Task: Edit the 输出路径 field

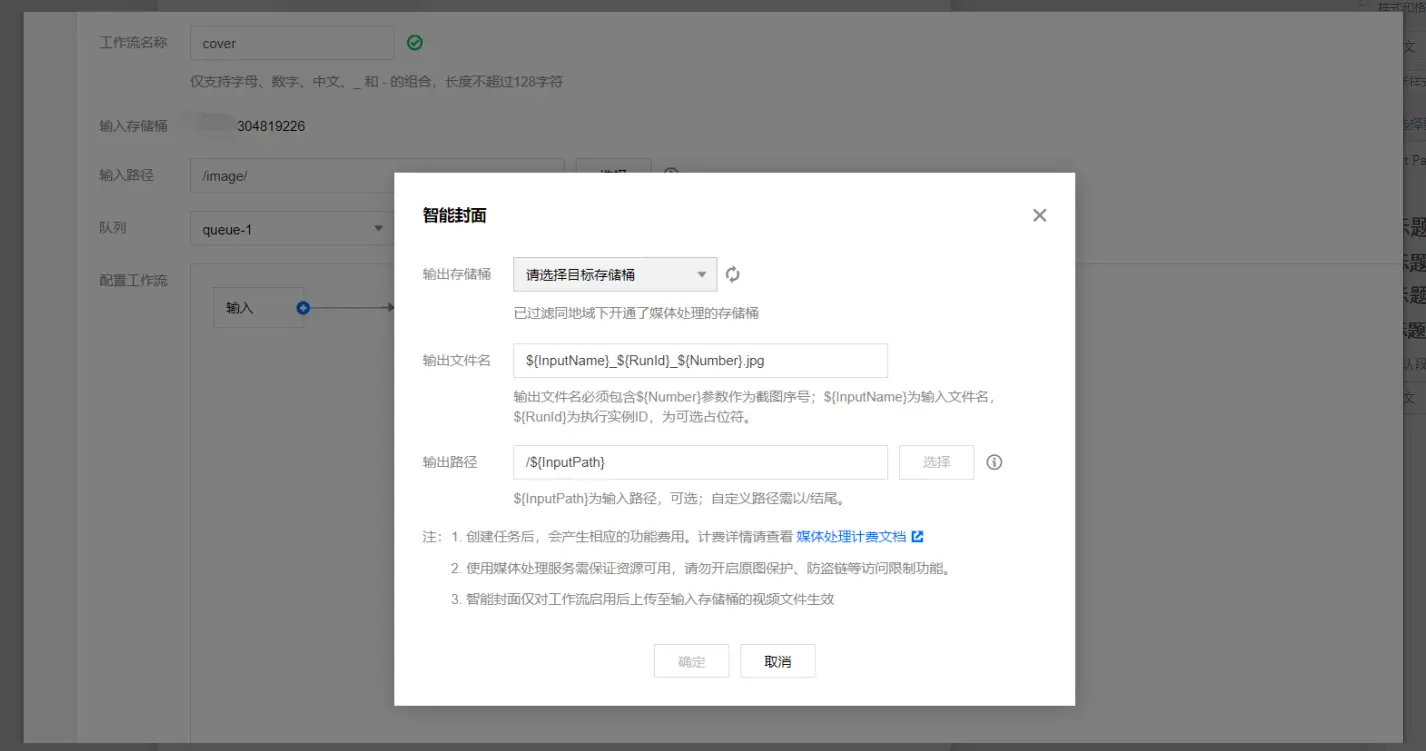Action: point(700,462)
